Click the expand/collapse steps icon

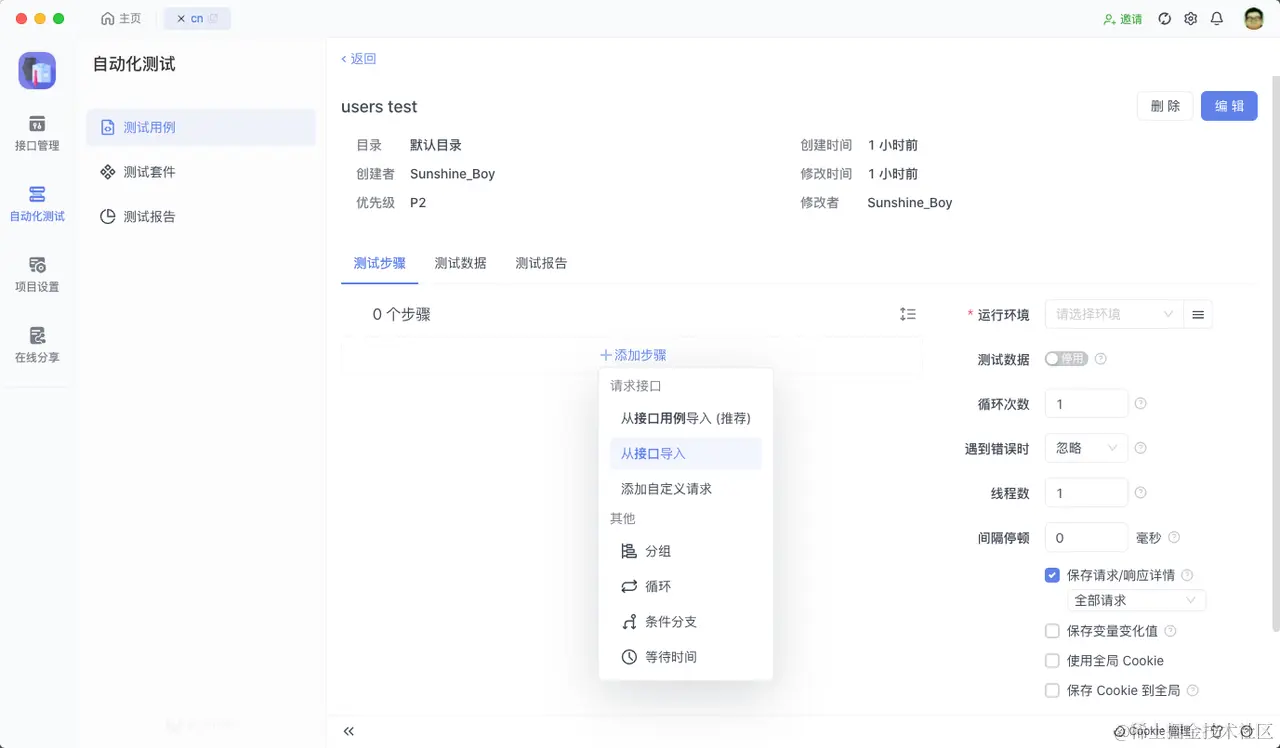908,314
